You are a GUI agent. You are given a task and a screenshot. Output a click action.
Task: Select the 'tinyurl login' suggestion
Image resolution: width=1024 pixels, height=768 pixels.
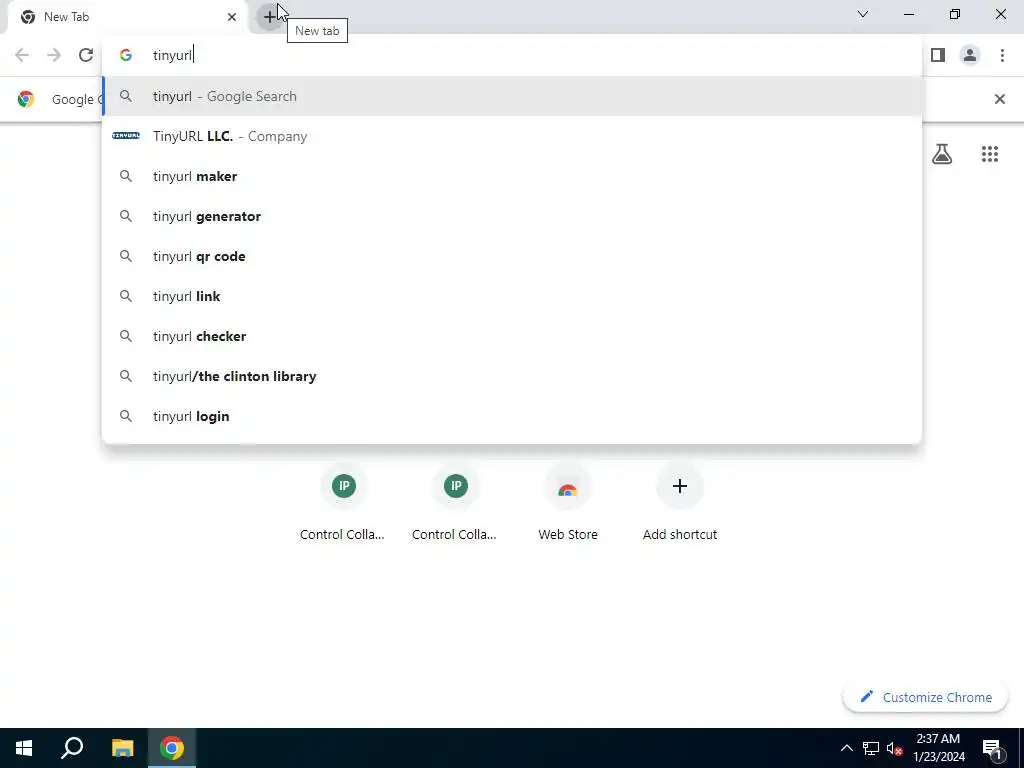tap(512, 416)
